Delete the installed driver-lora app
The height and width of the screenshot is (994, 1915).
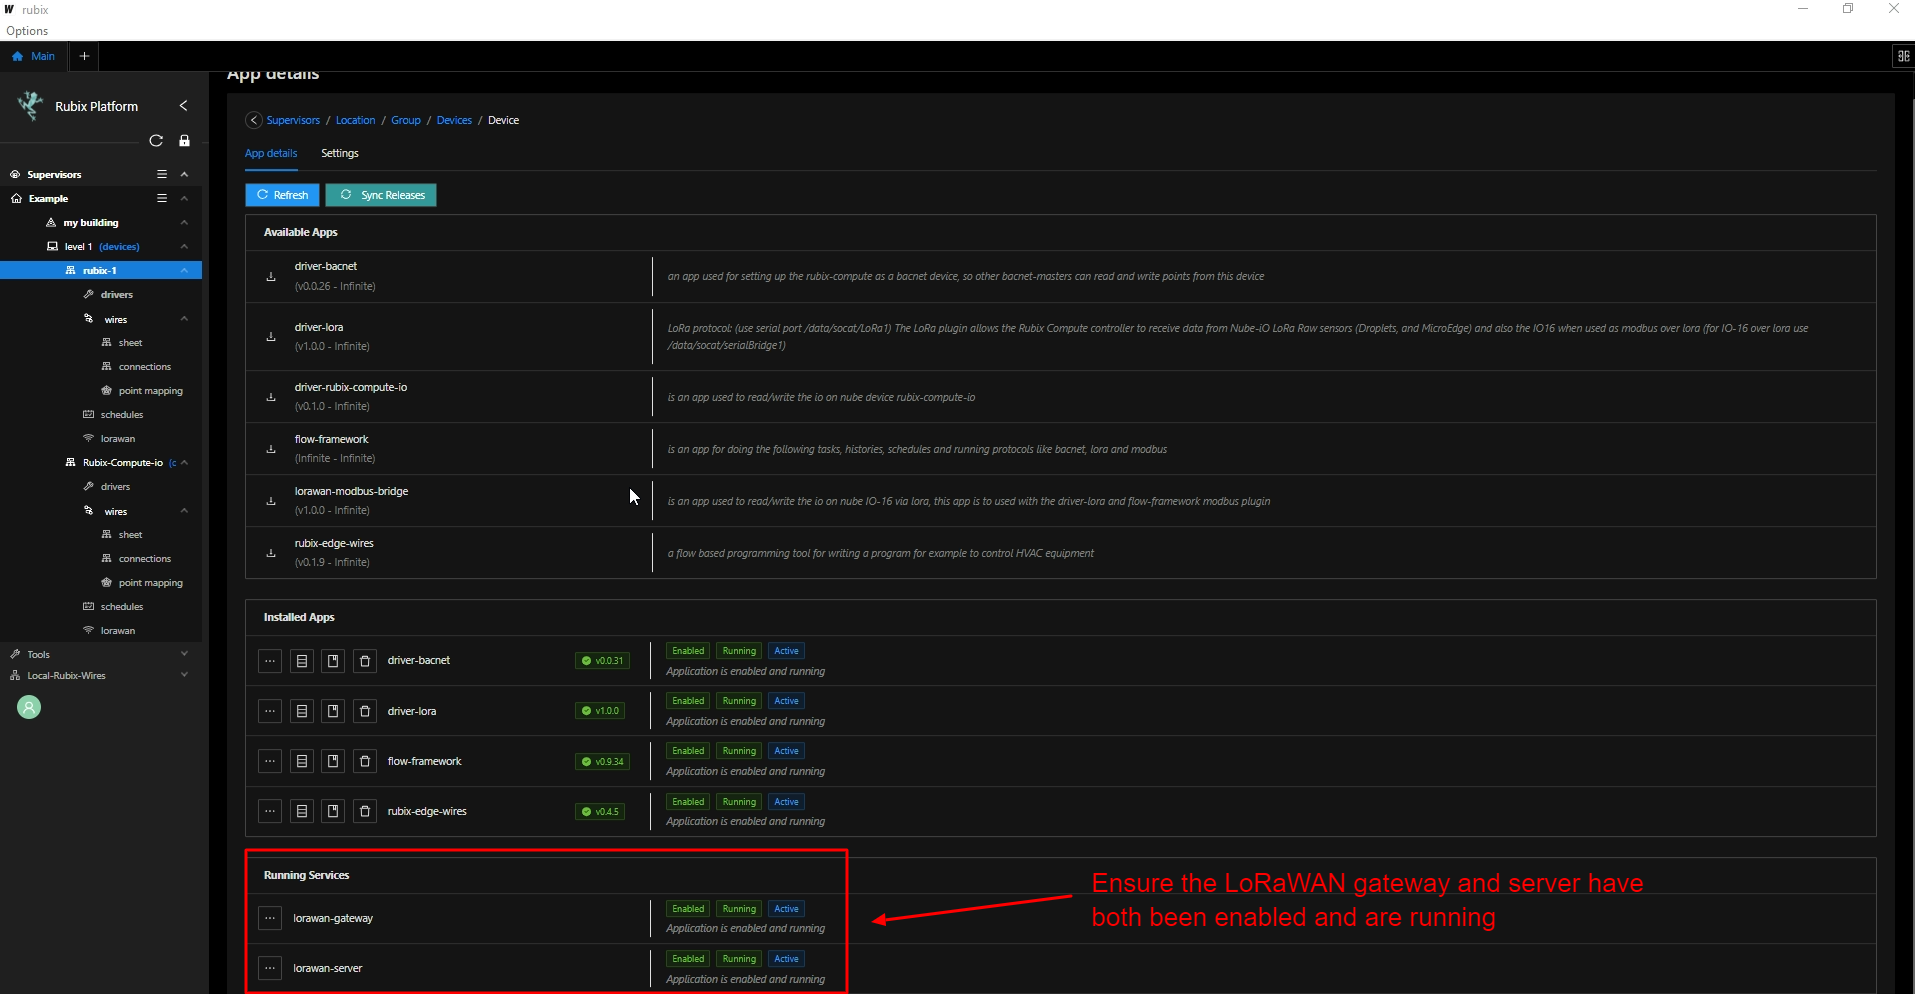coord(365,711)
